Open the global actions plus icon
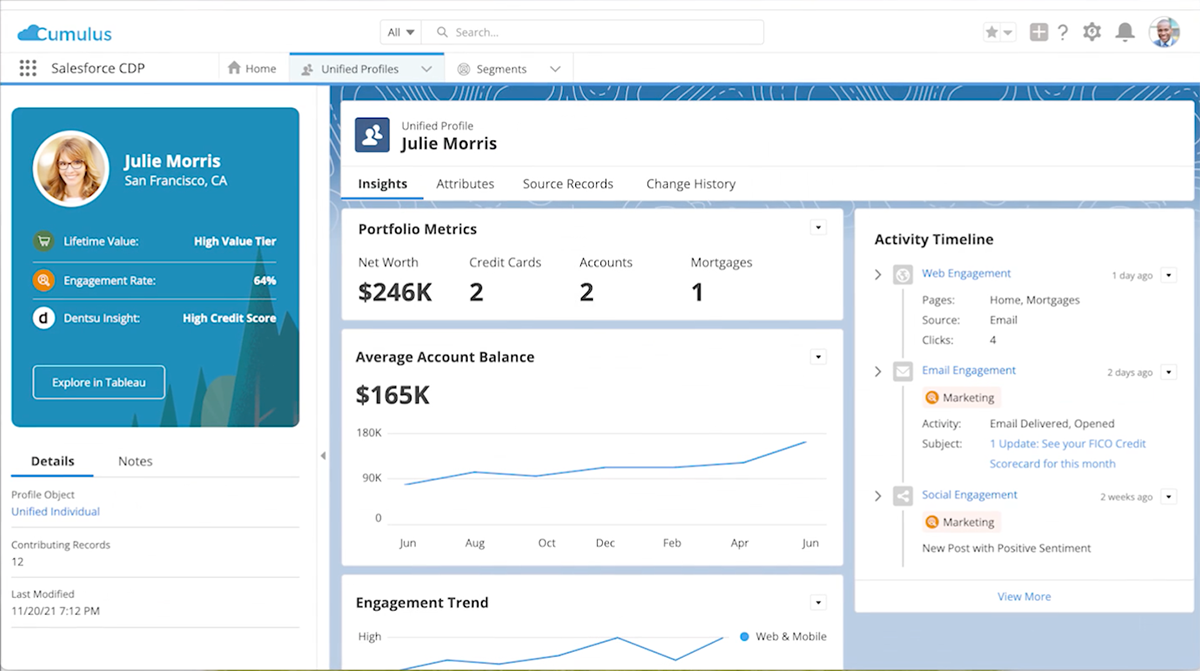1200x671 pixels. click(1039, 32)
